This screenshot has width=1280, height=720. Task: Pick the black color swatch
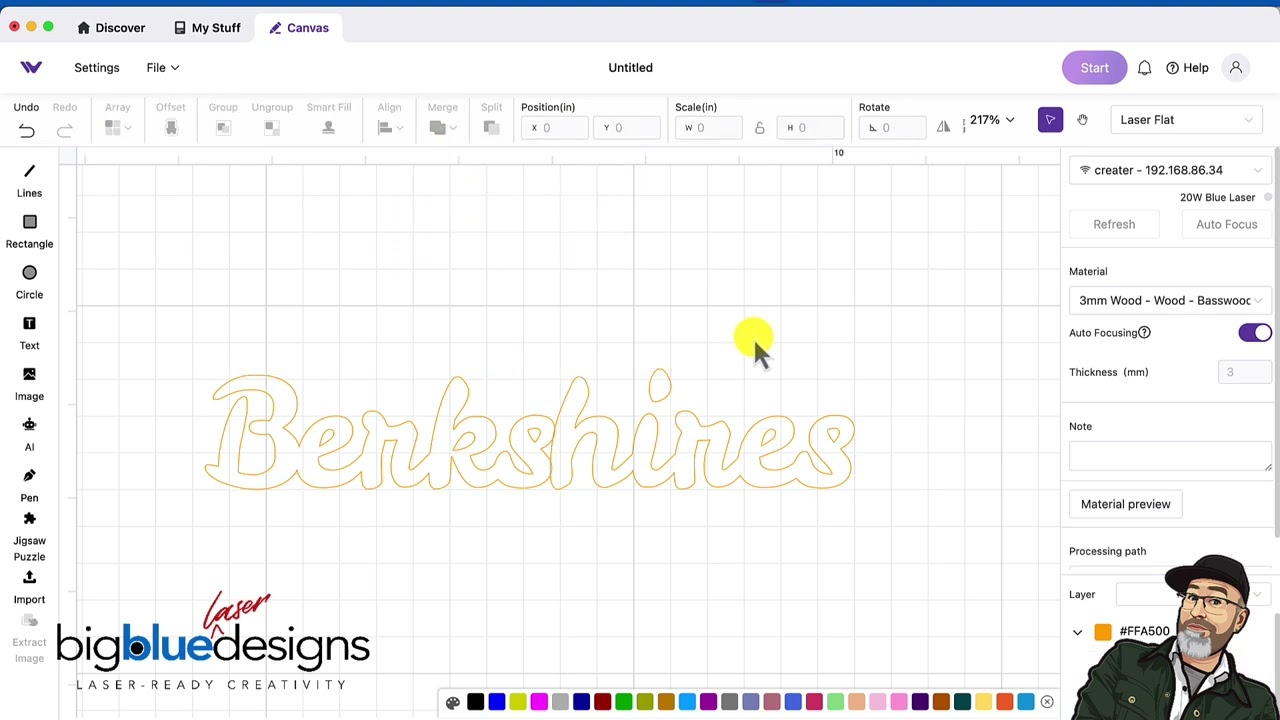coord(476,702)
